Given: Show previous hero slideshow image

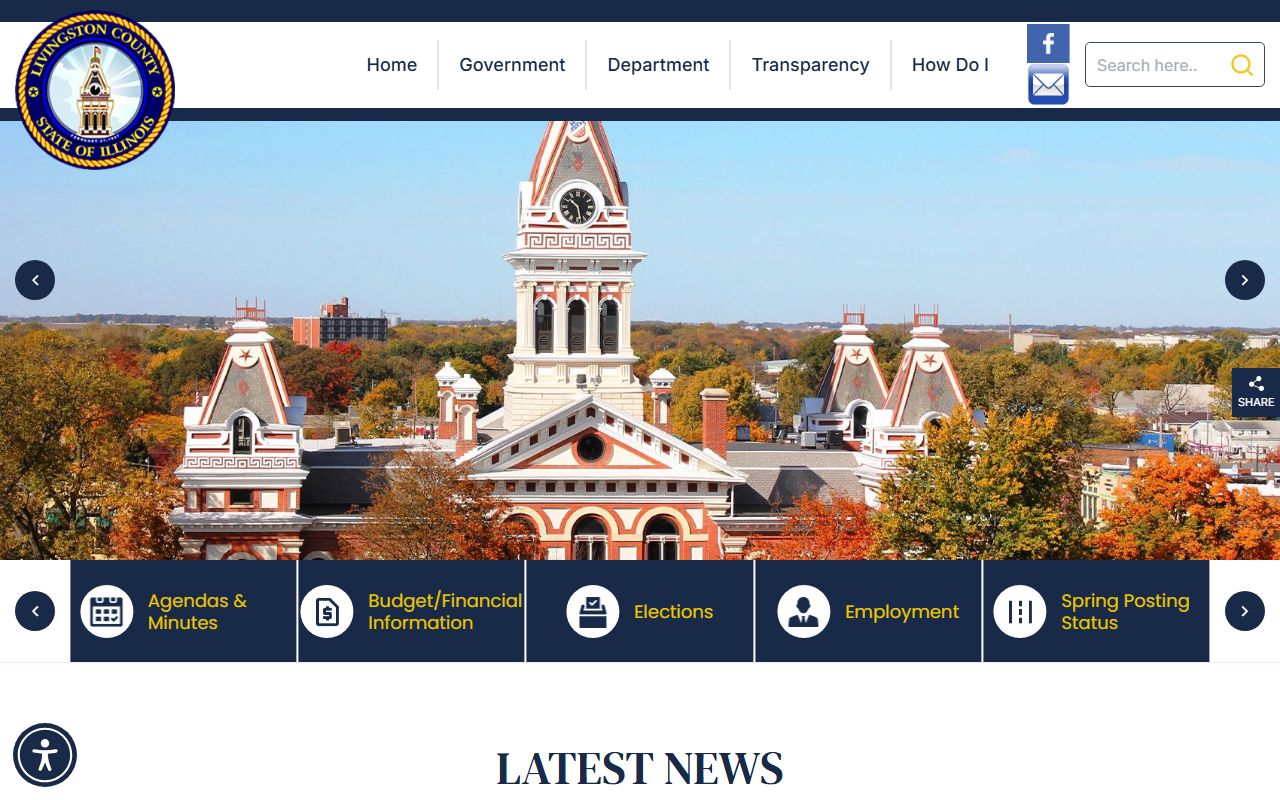Looking at the screenshot, I should click(x=35, y=280).
